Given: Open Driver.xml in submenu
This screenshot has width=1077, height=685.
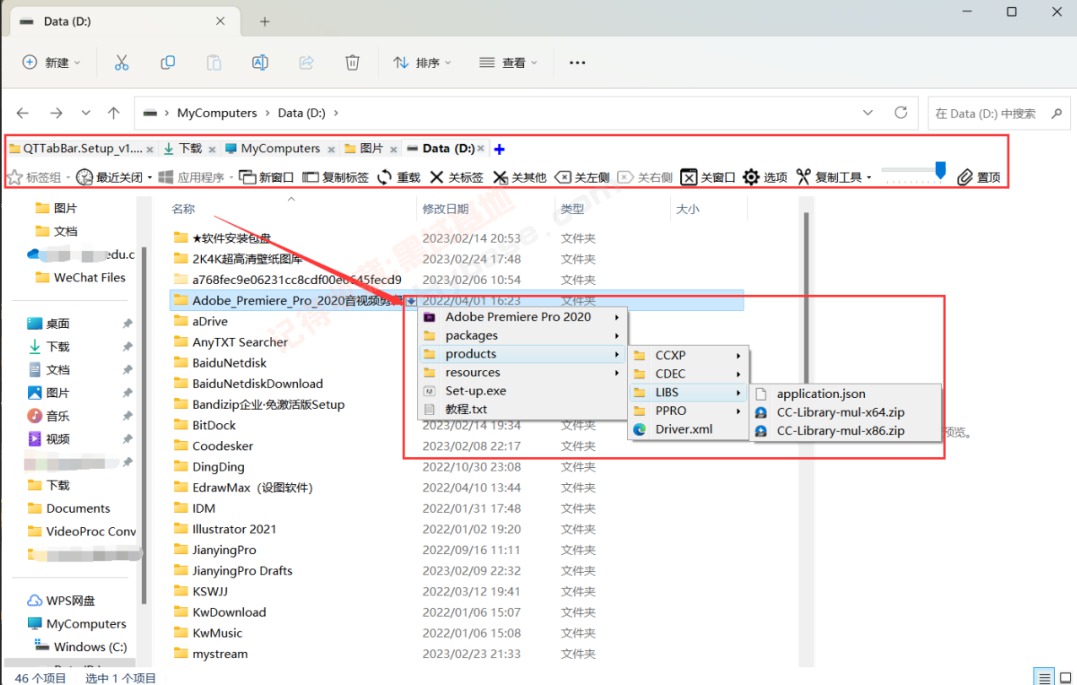Looking at the screenshot, I should (x=688, y=429).
